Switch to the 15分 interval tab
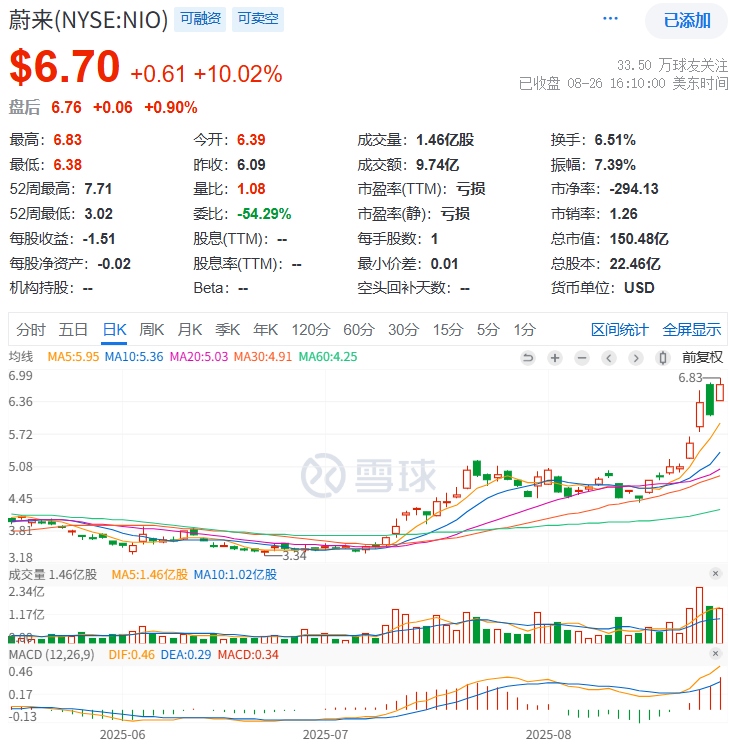This screenshot has height=744, width=729. pyautogui.click(x=448, y=329)
